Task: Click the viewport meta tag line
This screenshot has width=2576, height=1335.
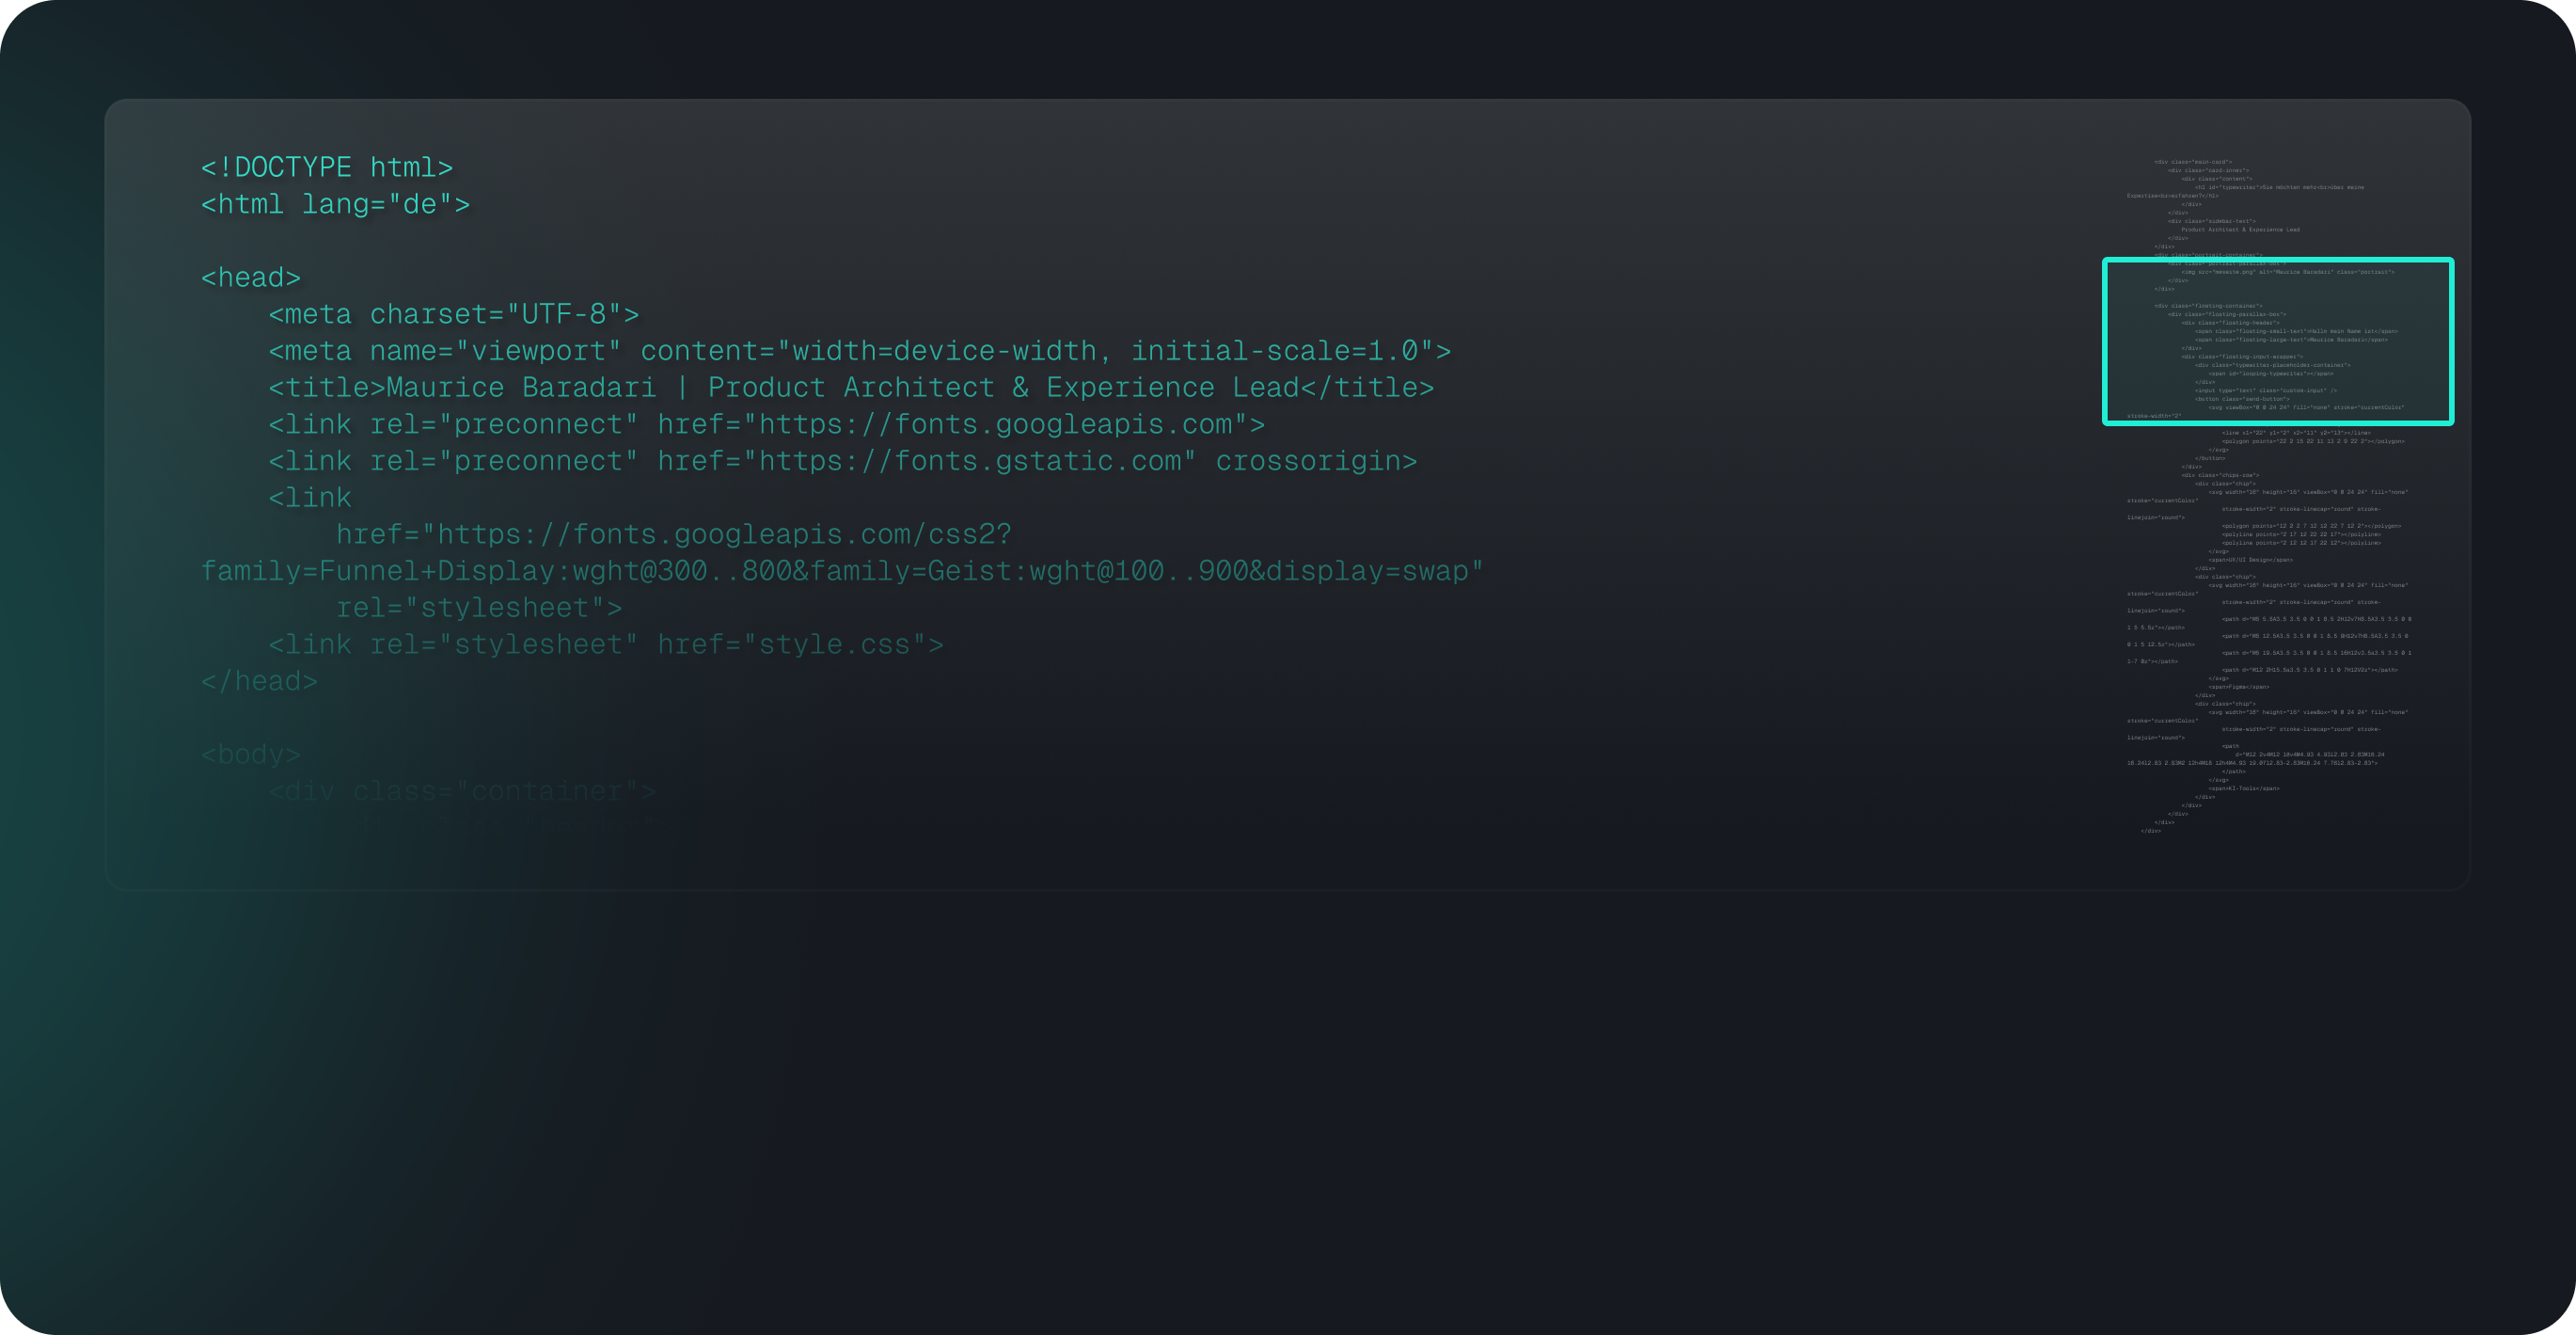Action: (x=860, y=350)
